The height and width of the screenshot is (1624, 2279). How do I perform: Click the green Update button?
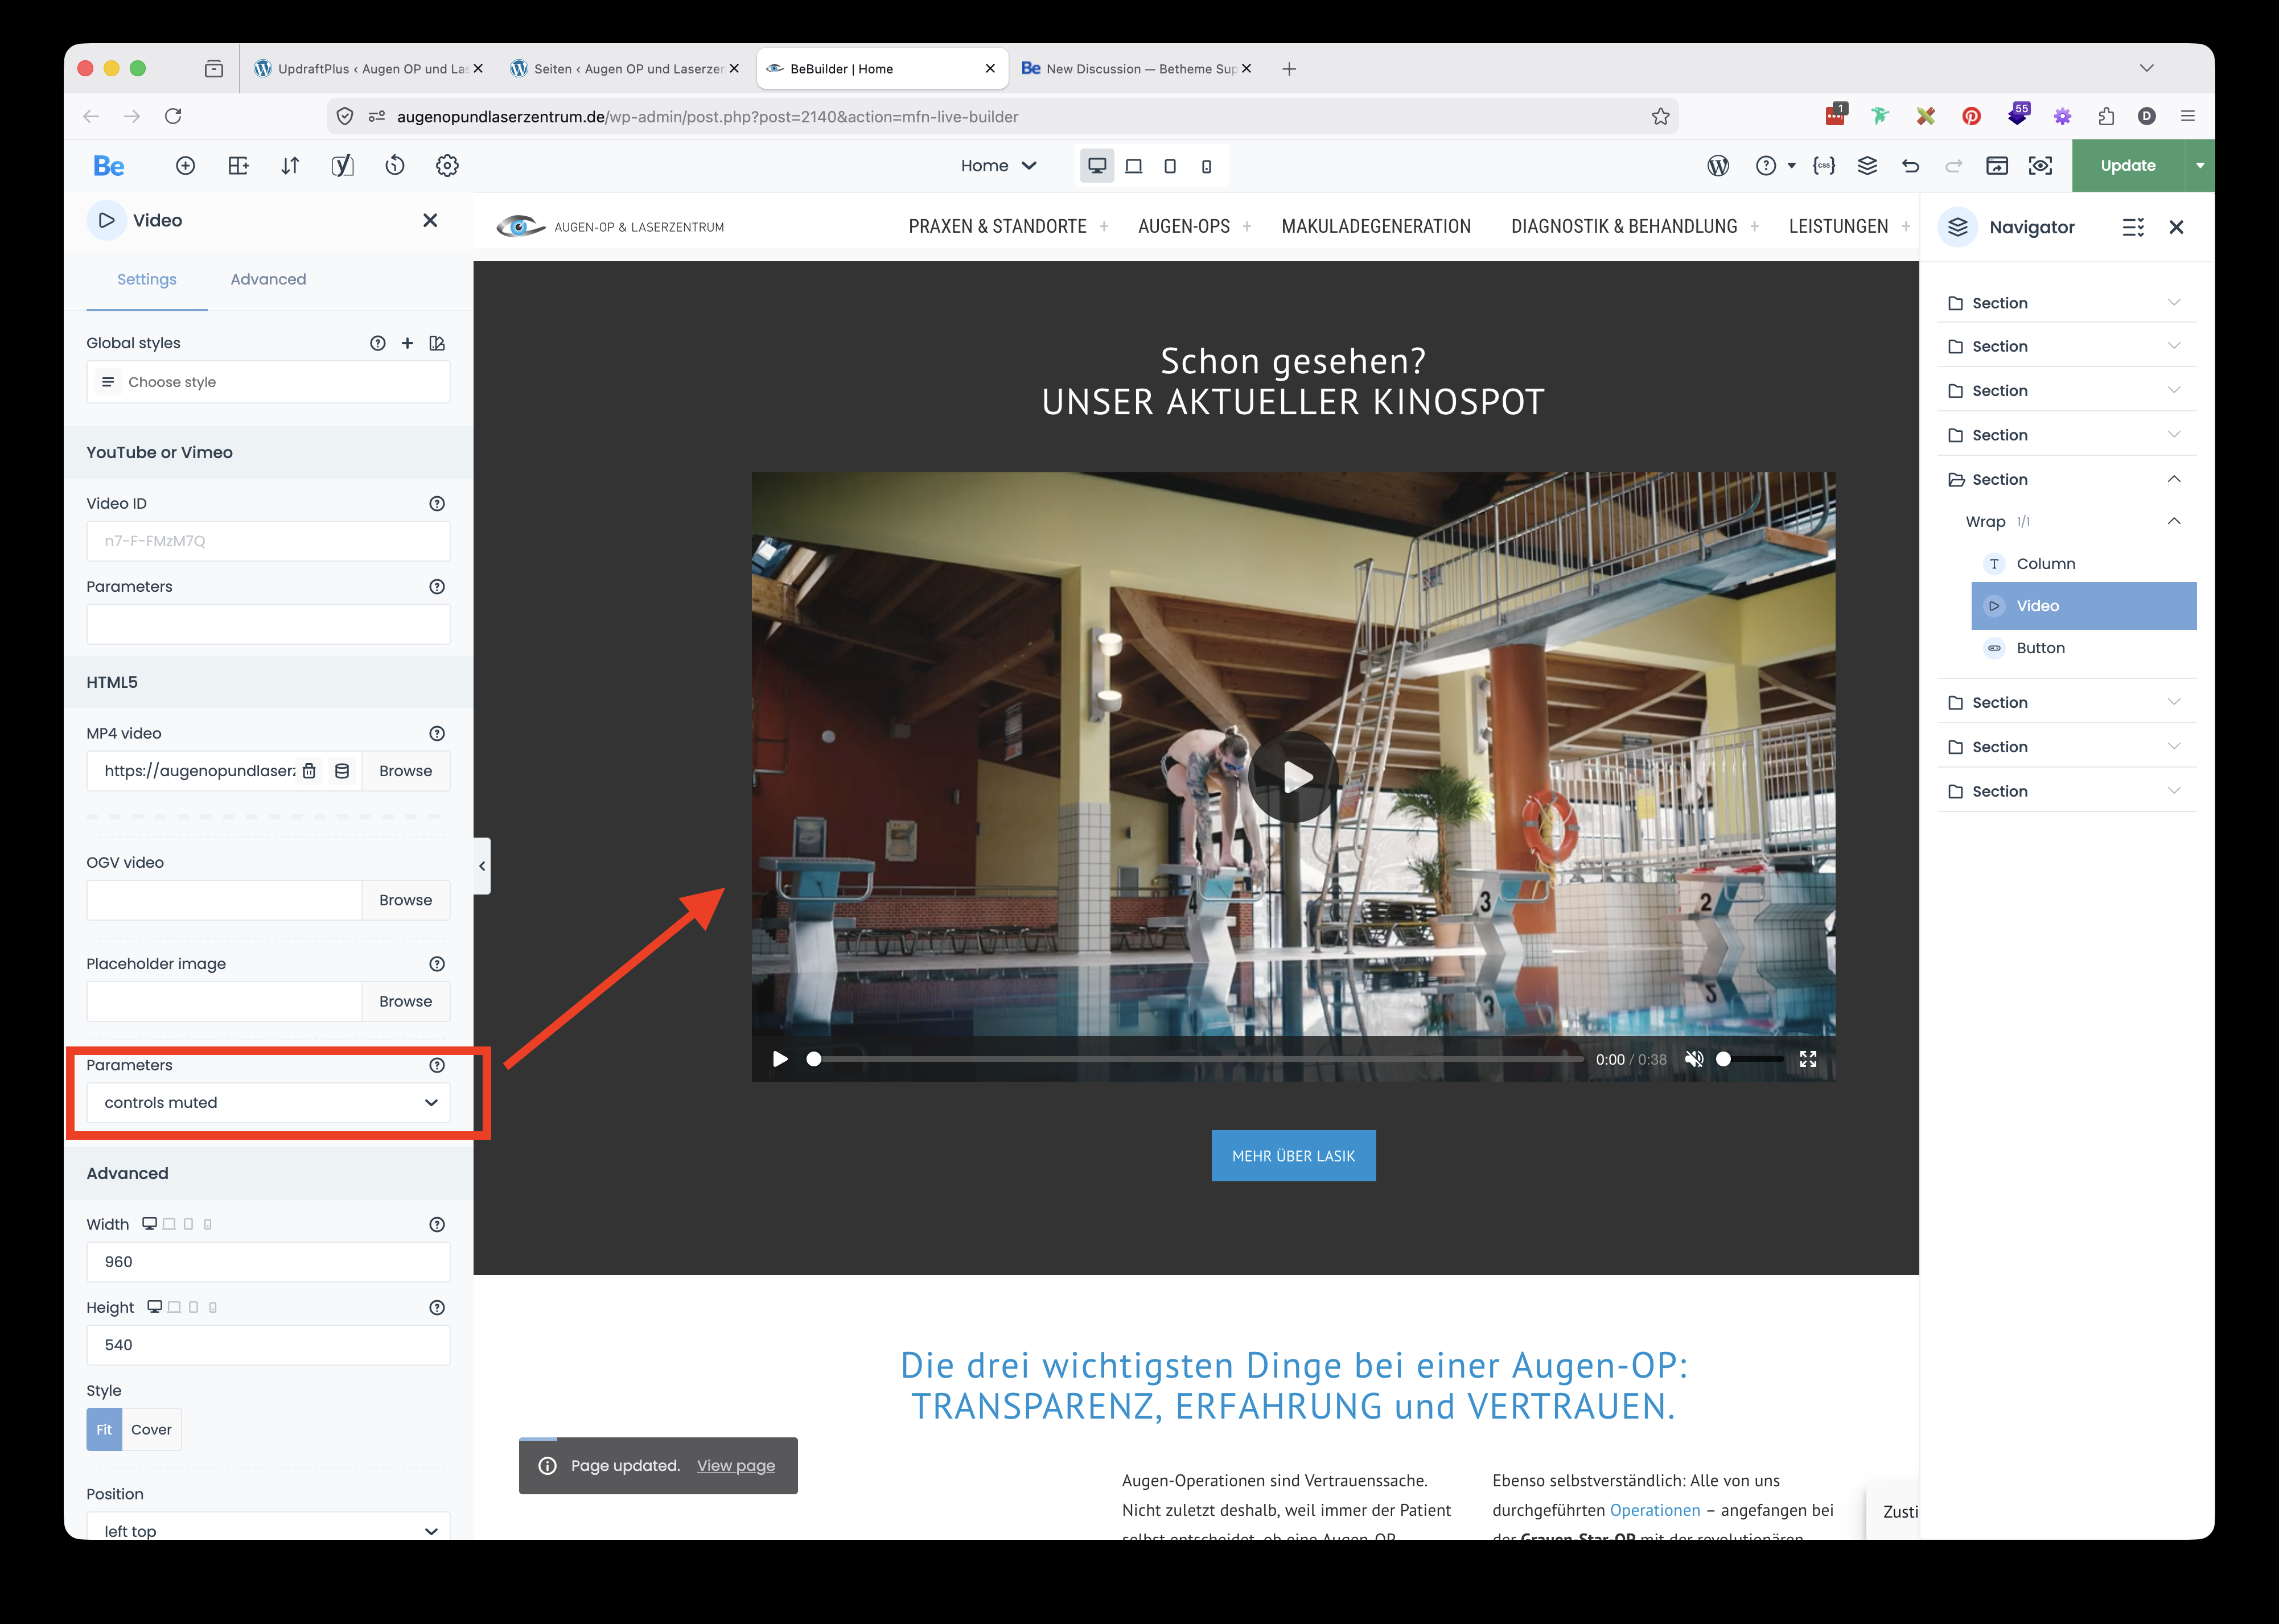[x=2127, y=166]
